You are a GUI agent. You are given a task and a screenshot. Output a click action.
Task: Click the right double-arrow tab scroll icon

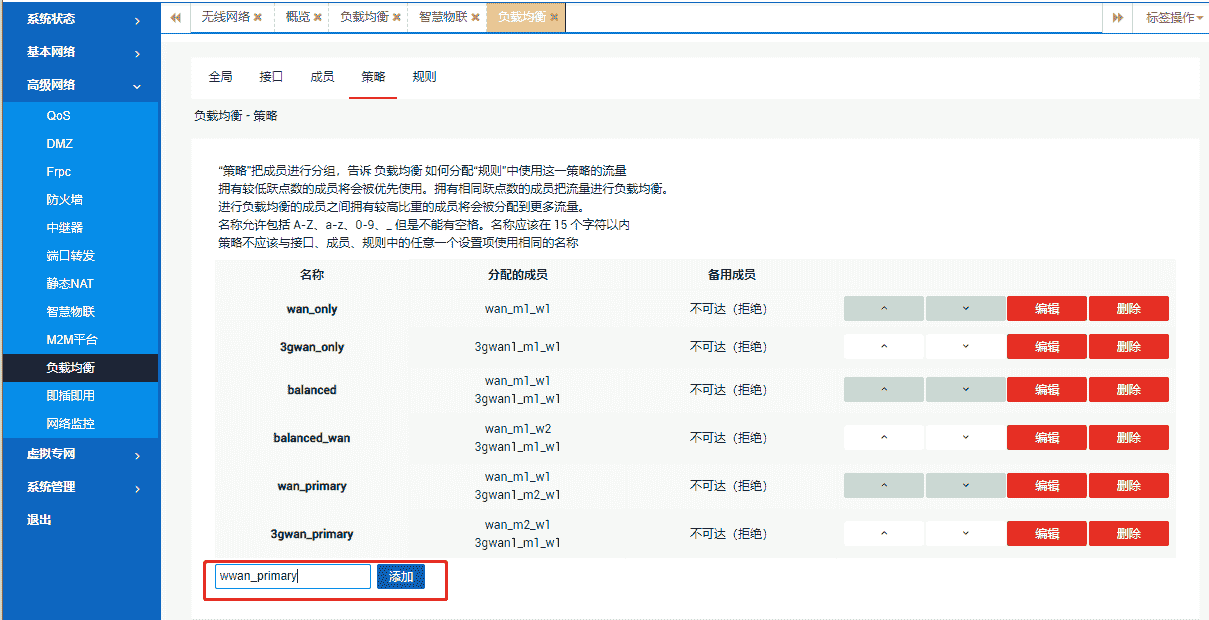click(x=1117, y=17)
